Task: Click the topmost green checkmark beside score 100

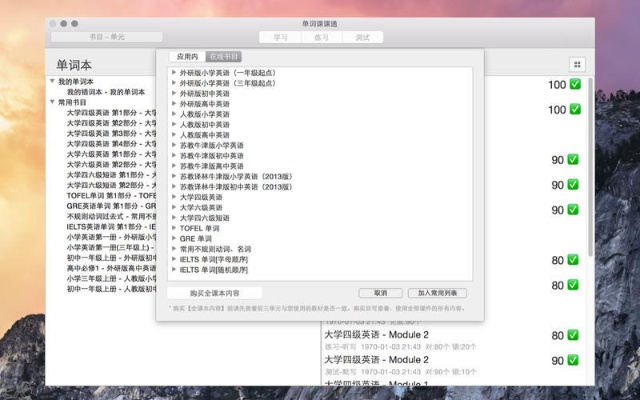Action: click(x=574, y=85)
